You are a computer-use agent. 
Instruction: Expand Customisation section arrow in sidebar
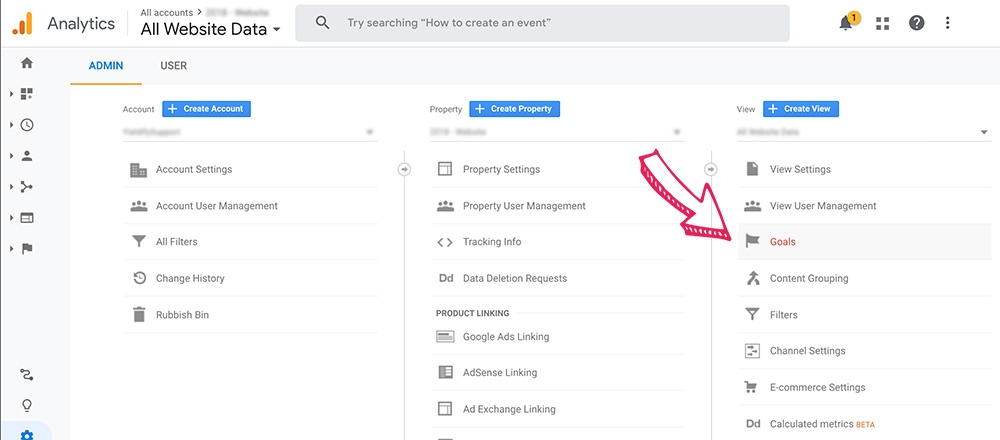click(11, 94)
